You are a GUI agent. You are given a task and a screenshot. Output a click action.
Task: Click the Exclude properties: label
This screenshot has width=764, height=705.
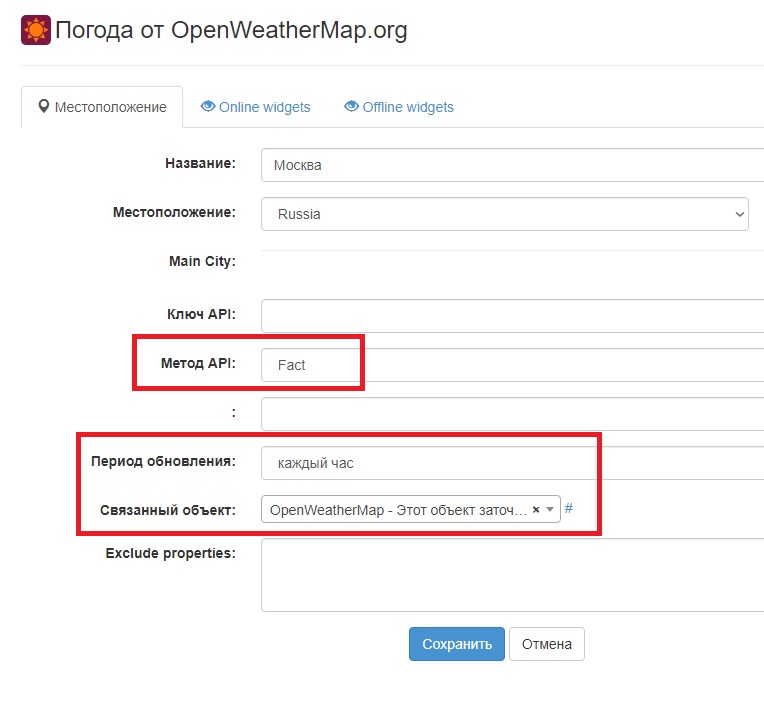[171, 553]
